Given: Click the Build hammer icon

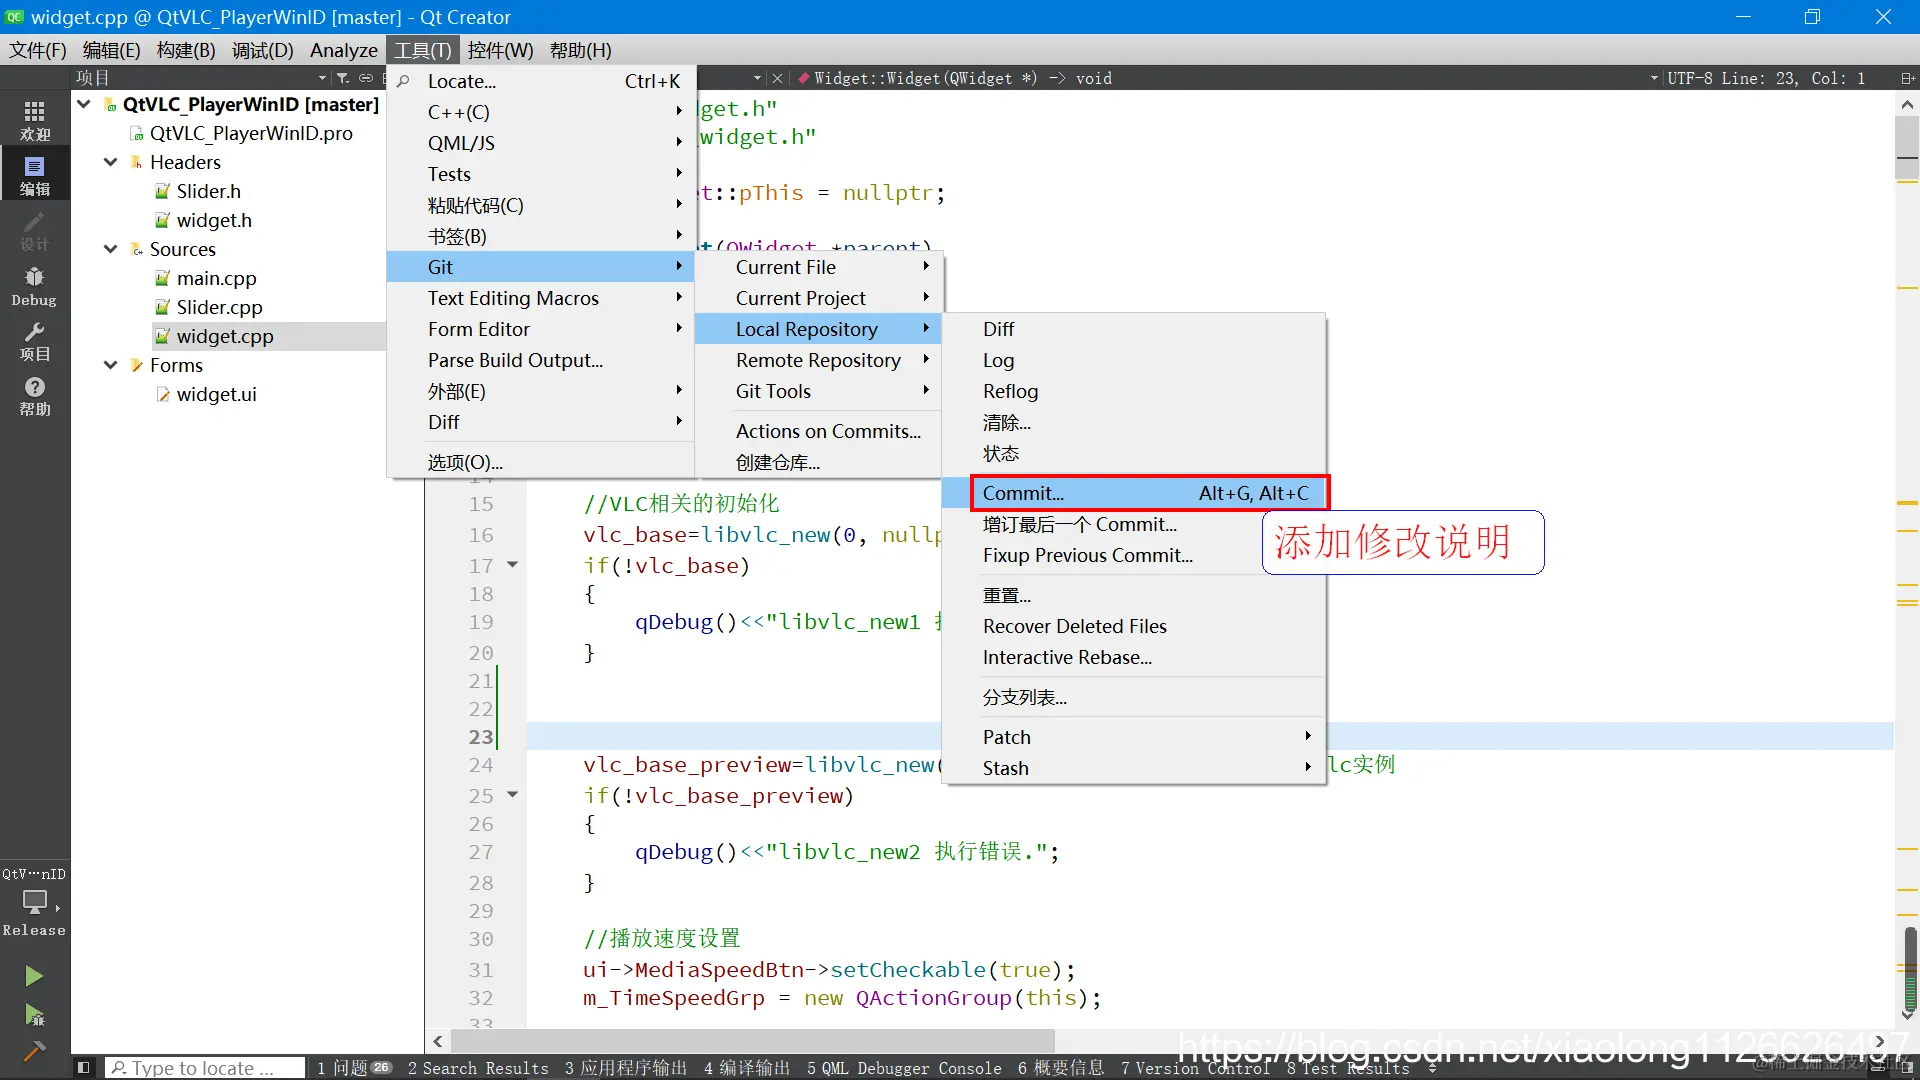Looking at the screenshot, I should coord(34,1051).
